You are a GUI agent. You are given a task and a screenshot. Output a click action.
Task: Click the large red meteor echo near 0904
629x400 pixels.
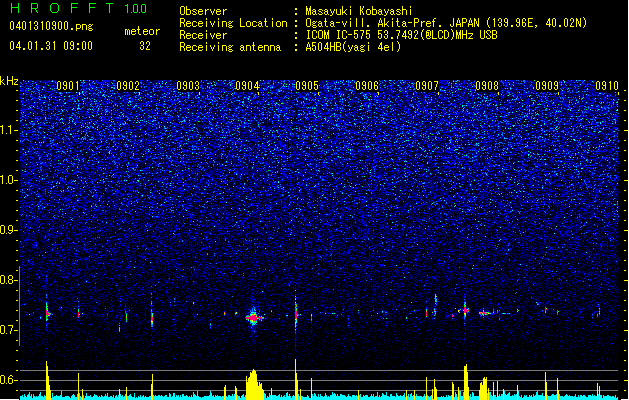(254, 318)
